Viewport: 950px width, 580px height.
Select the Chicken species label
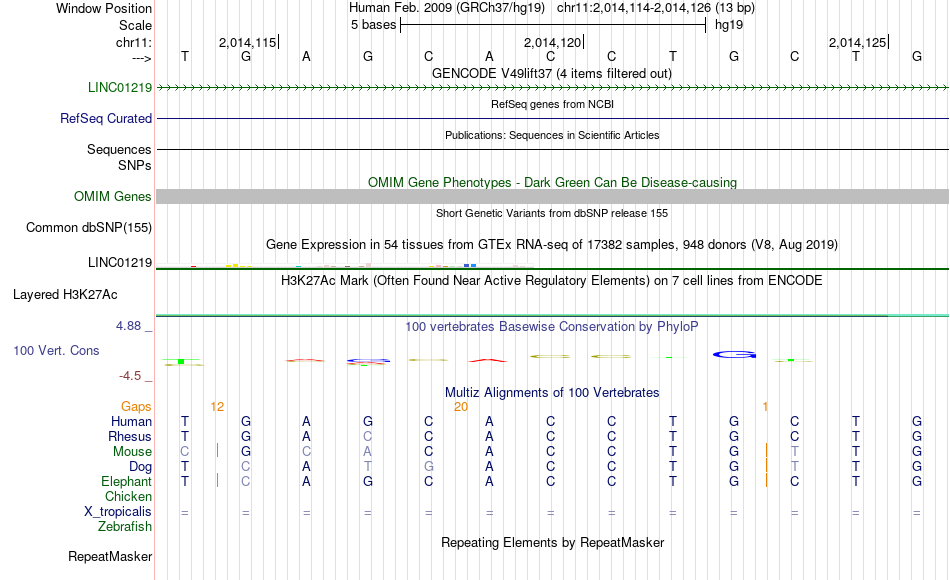coord(128,496)
